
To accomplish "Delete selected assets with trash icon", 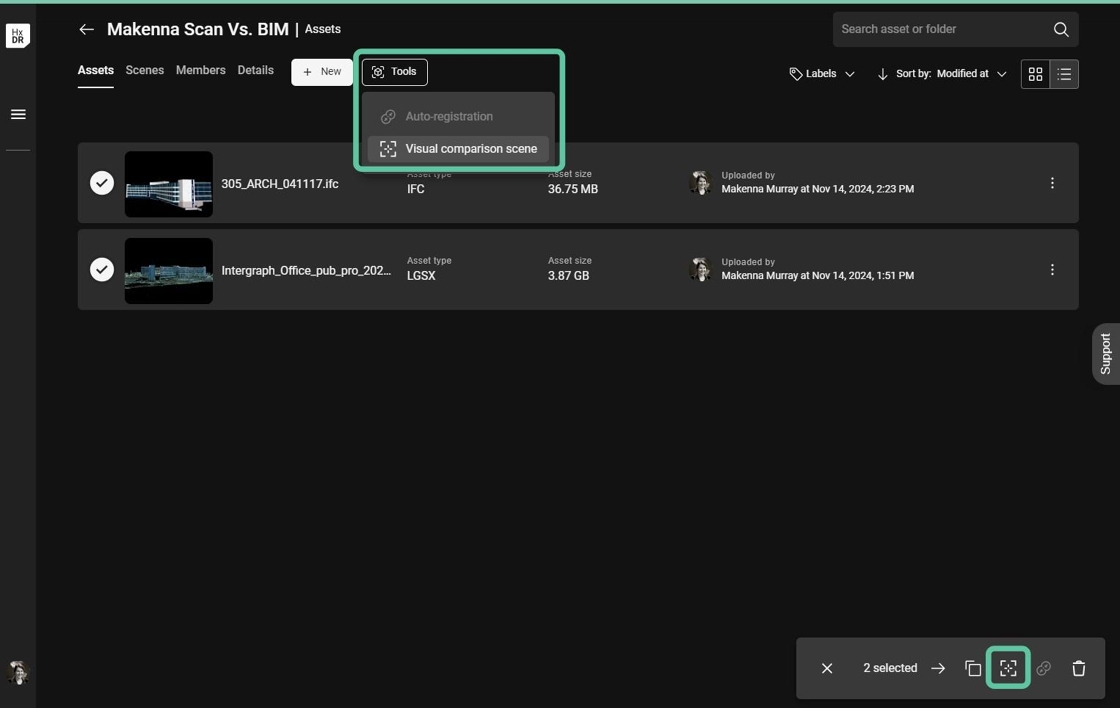I will pyautogui.click(x=1079, y=668).
